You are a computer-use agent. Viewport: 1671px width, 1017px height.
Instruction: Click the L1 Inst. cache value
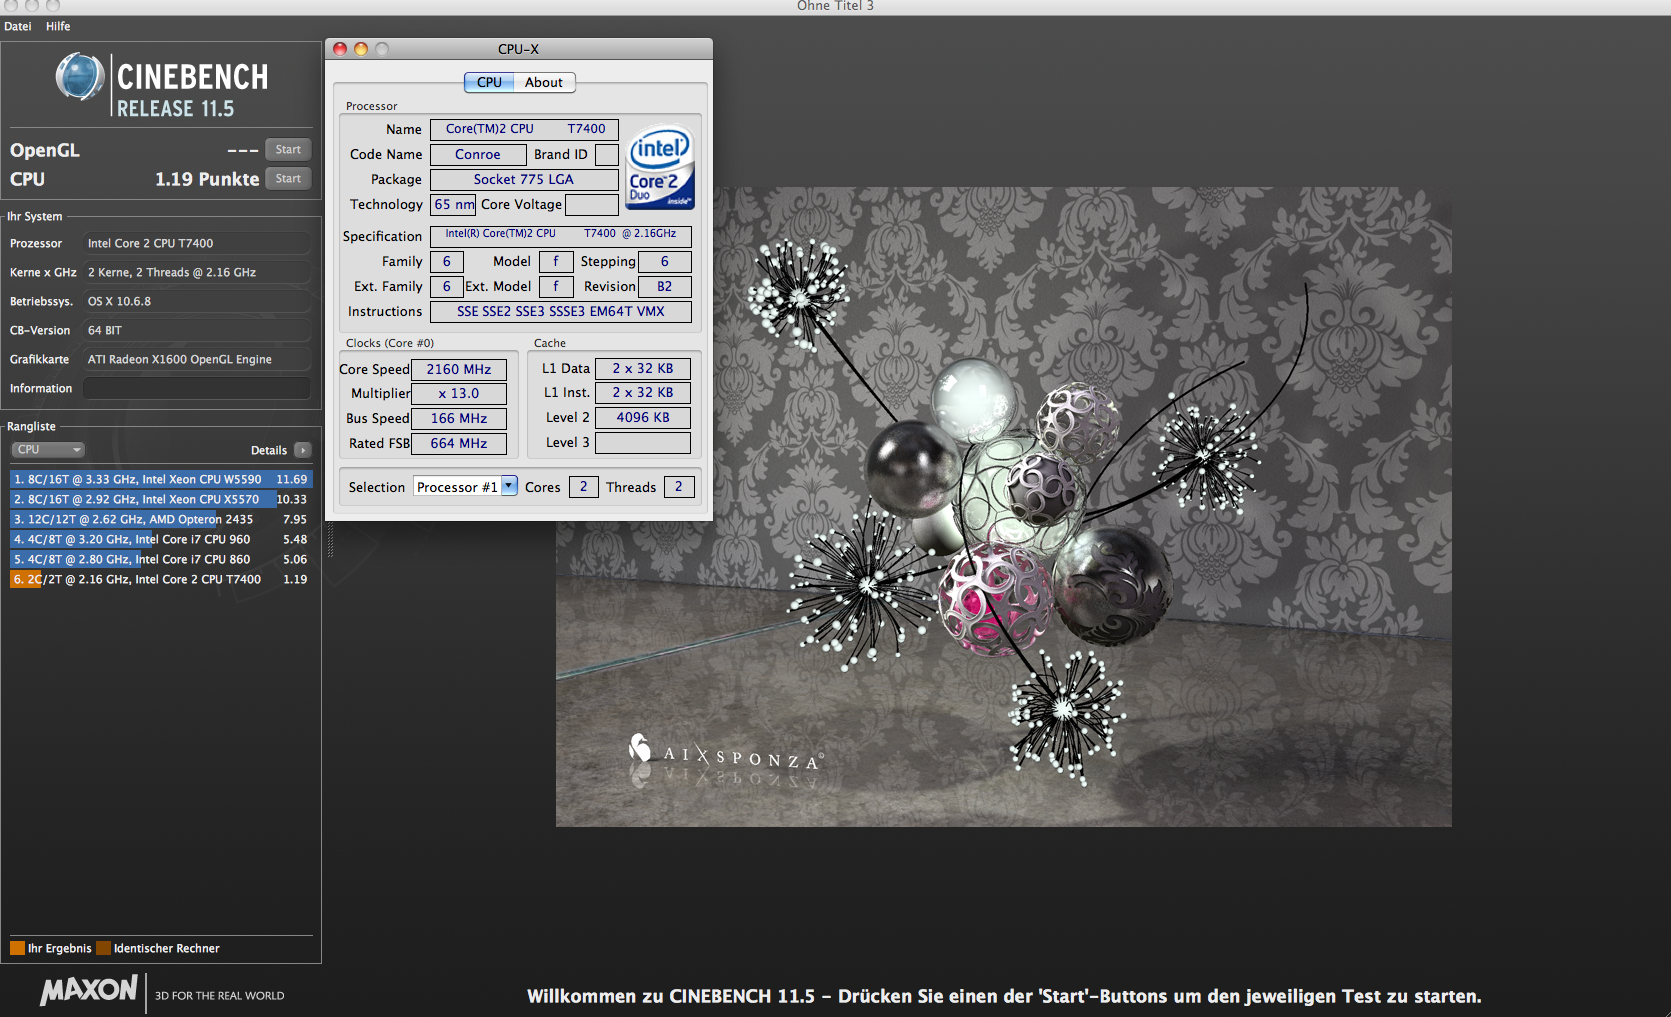click(x=643, y=392)
